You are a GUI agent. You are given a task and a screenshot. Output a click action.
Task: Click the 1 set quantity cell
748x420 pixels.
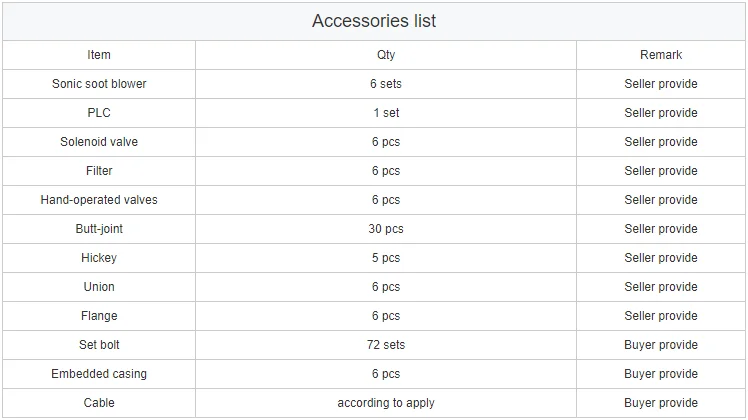[386, 113]
